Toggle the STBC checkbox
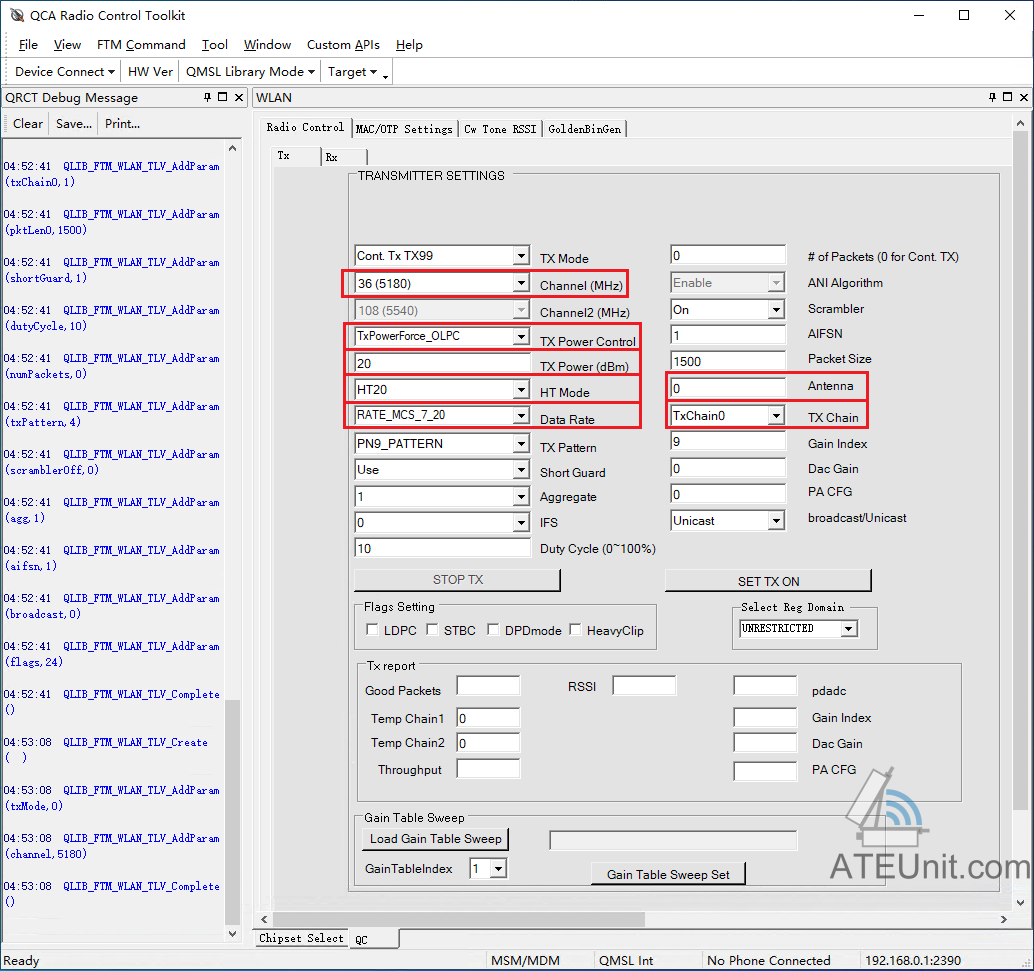The image size is (1034, 971). tap(433, 630)
